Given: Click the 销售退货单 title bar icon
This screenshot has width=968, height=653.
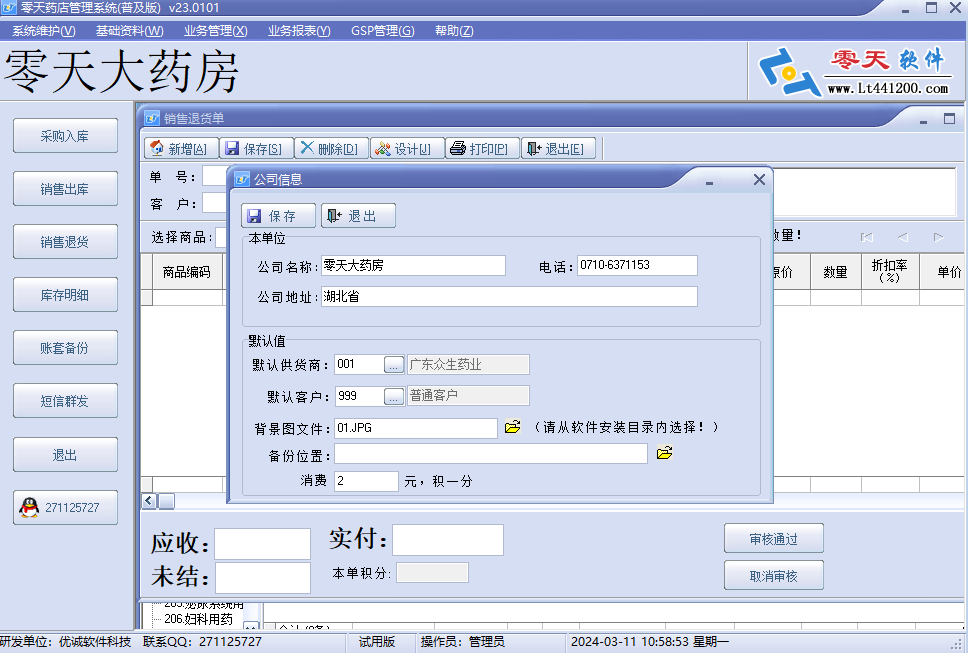Looking at the screenshot, I should pyautogui.click(x=152, y=119).
